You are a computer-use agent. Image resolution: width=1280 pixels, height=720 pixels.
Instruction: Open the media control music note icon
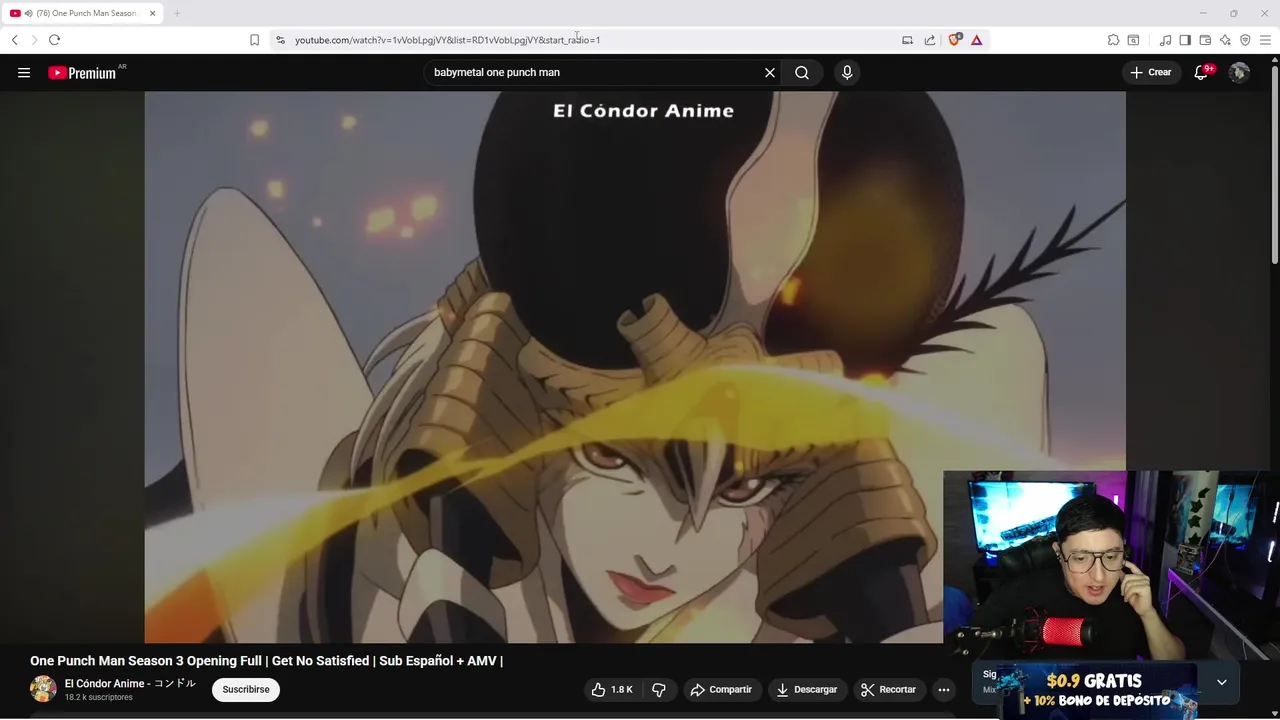click(1165, 40)
